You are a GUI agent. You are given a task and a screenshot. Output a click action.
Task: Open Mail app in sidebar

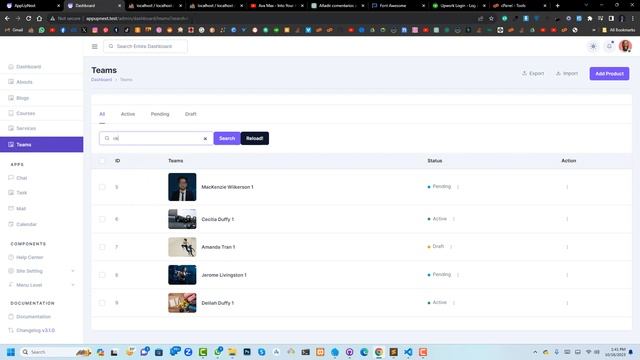[x=21, y=209]
